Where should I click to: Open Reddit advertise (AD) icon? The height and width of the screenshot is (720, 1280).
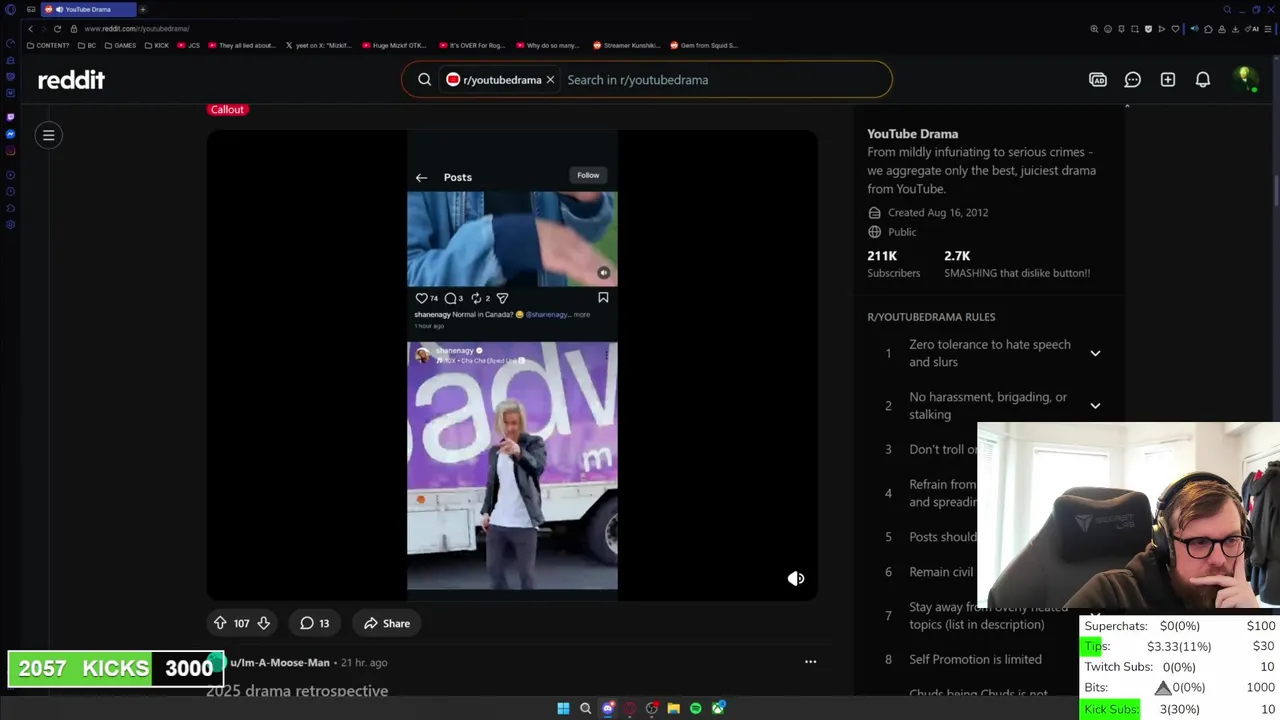pos(1098,80)
